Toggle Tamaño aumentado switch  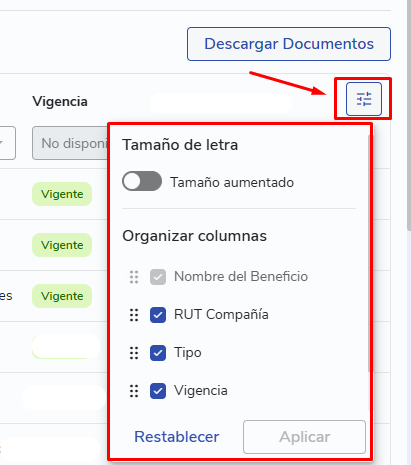142,181
